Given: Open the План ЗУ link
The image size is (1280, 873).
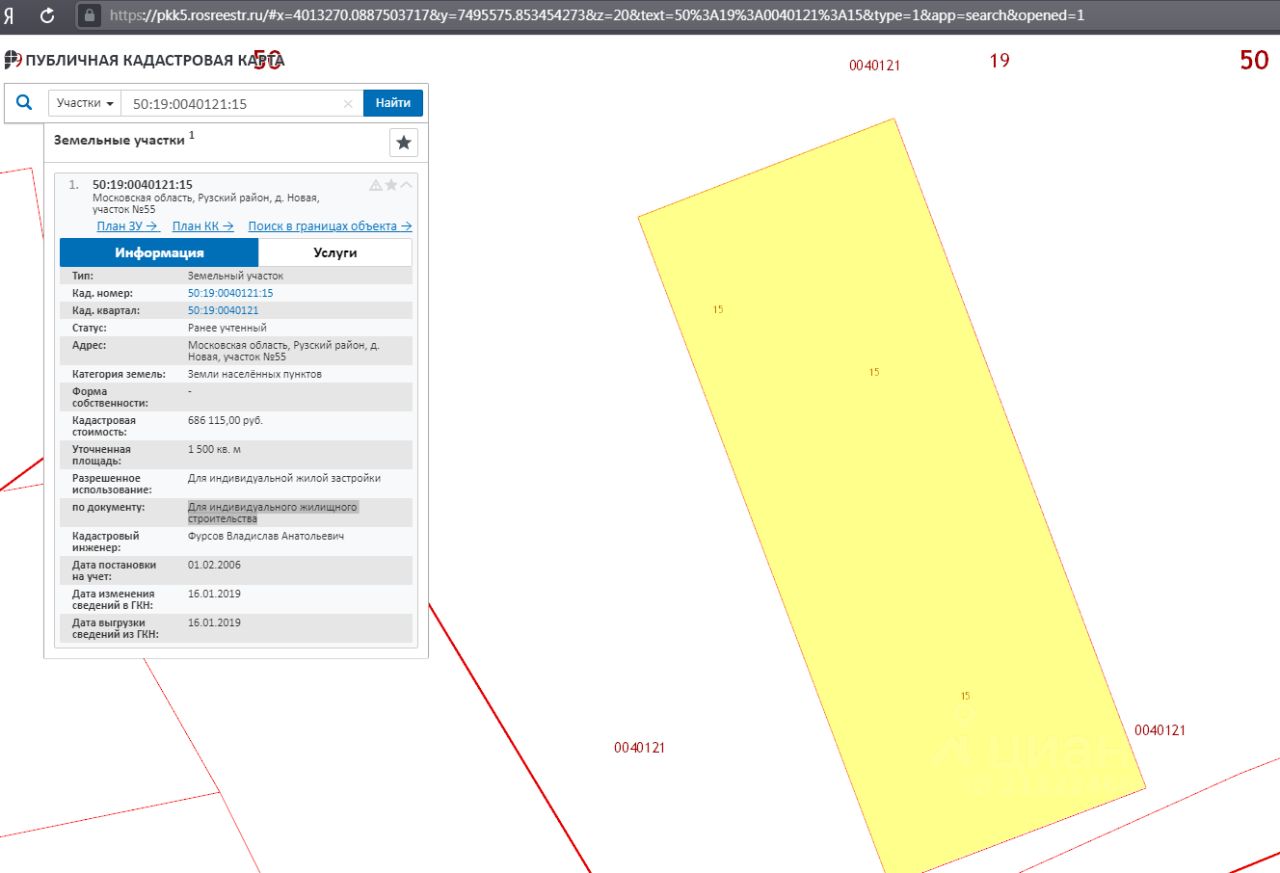Looking at the screenshot, I should point(128,226).
